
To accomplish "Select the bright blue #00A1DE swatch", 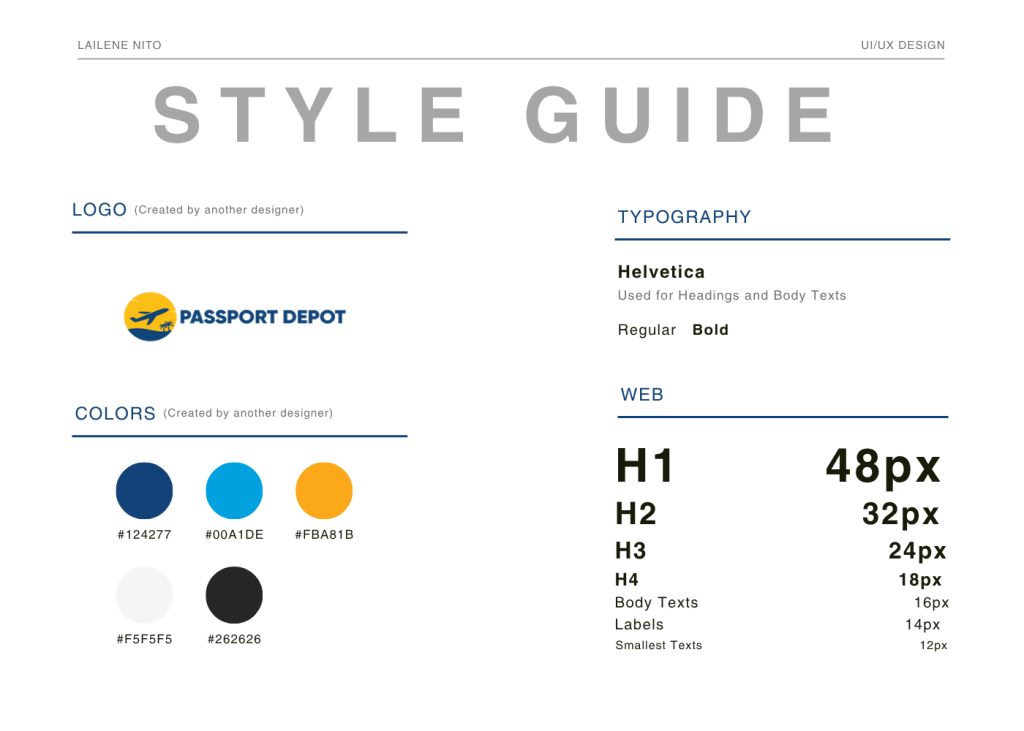I will 234,491.
